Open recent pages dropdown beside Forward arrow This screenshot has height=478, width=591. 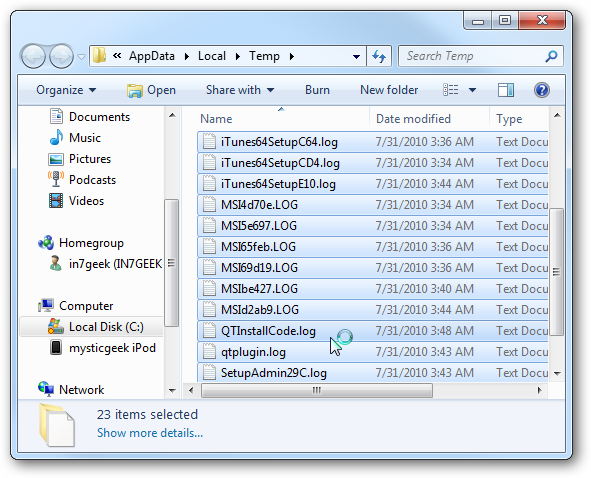[81, 57]
